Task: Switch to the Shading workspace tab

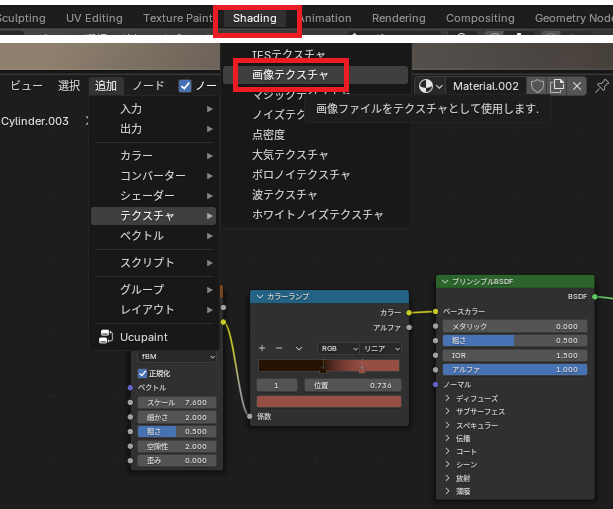Action: coord(255,18)
